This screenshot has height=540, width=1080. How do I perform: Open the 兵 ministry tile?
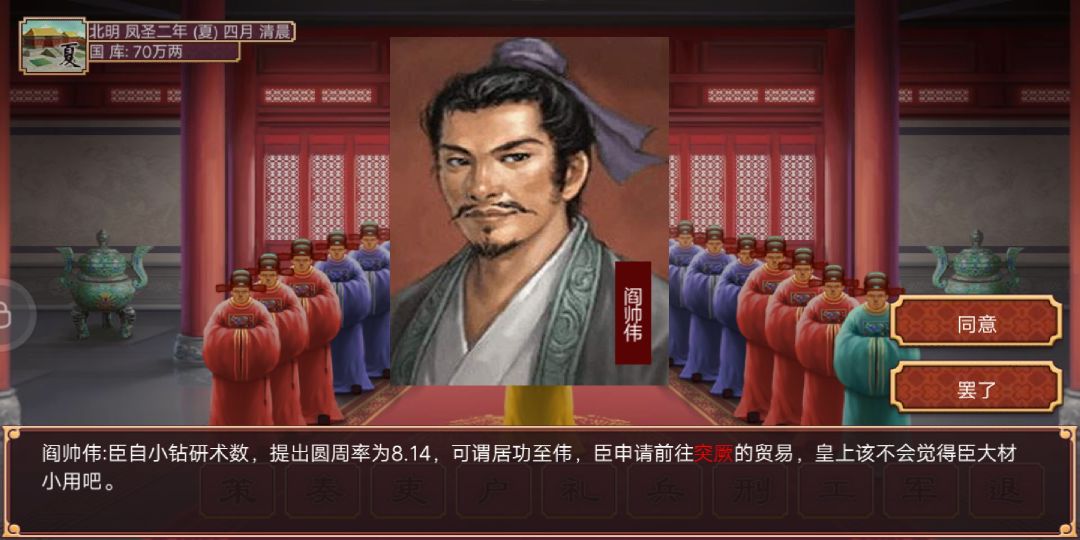(x=664, y=490)
